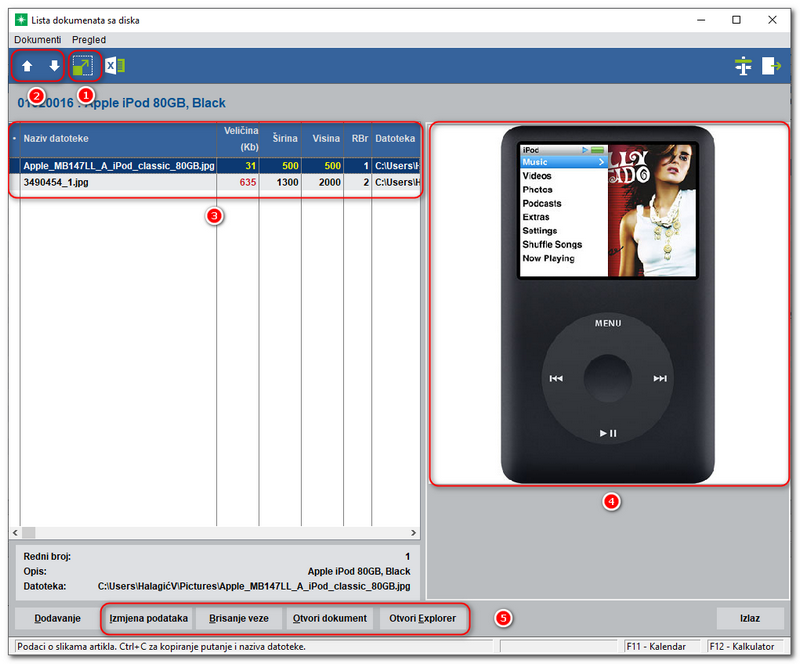This screenshot has height=664, width=800.
Task: Click the horizontal scrollbar thumb
Action: [29, 533]
